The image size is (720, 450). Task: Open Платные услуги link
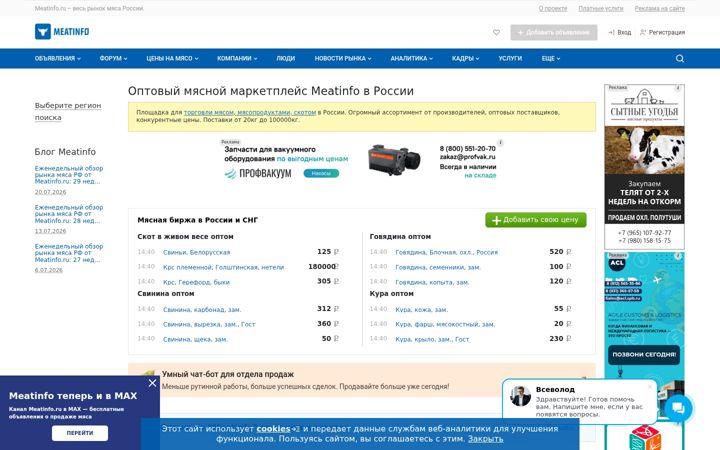(x=601, y=8)
